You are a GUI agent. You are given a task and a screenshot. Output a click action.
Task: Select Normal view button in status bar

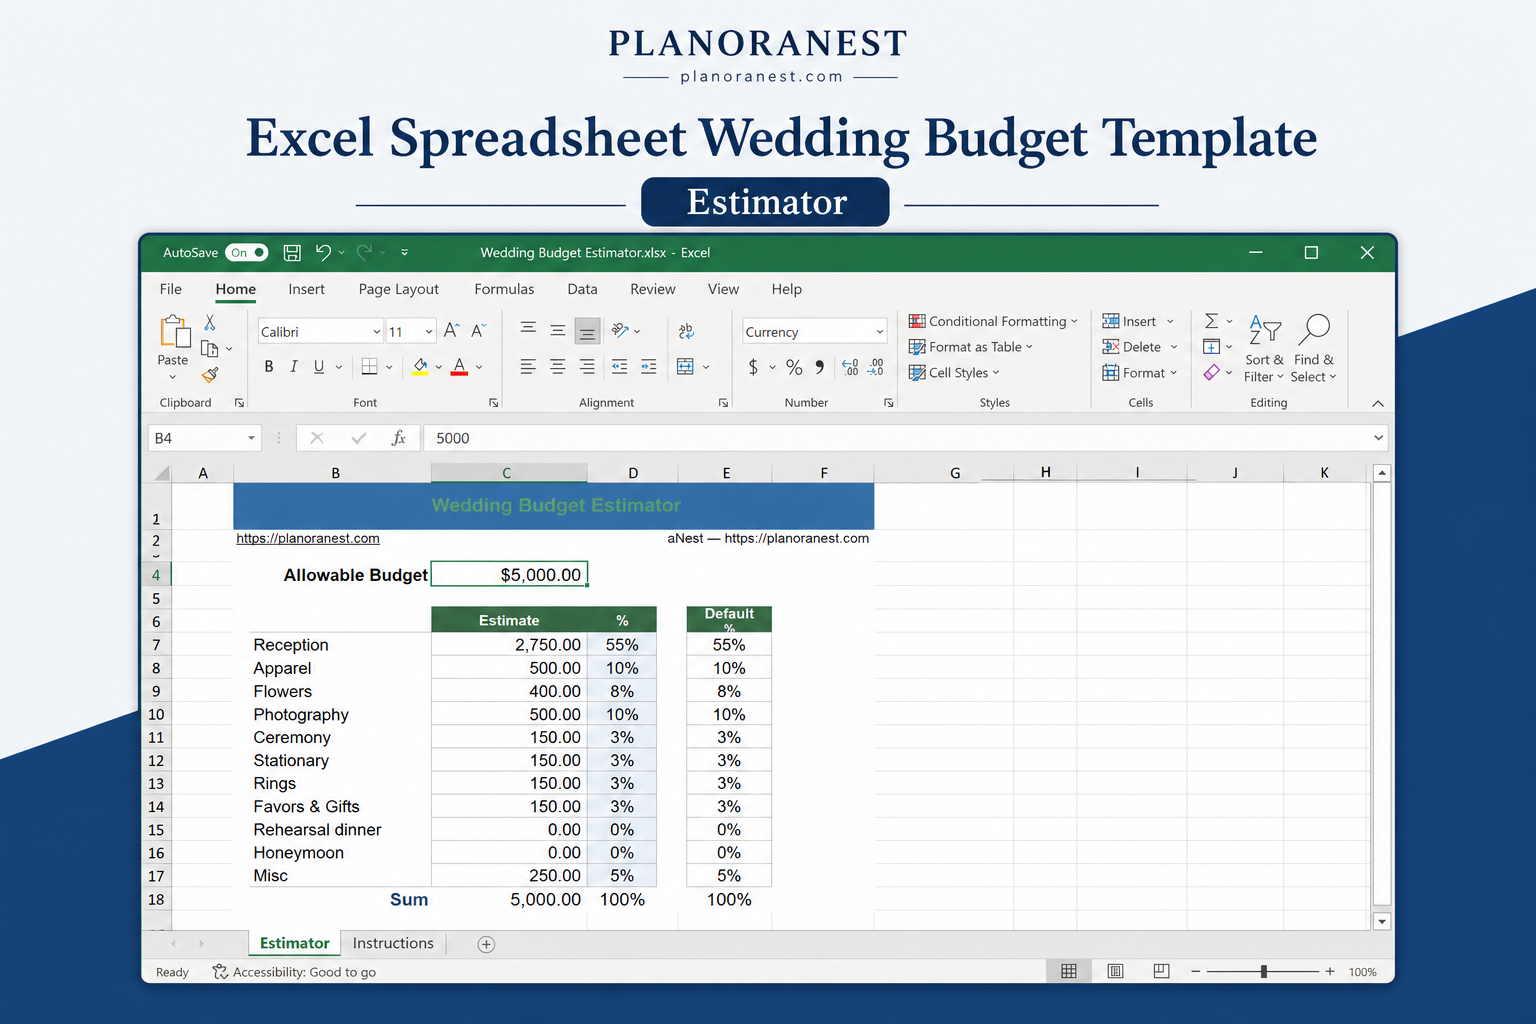(1069, 971)
